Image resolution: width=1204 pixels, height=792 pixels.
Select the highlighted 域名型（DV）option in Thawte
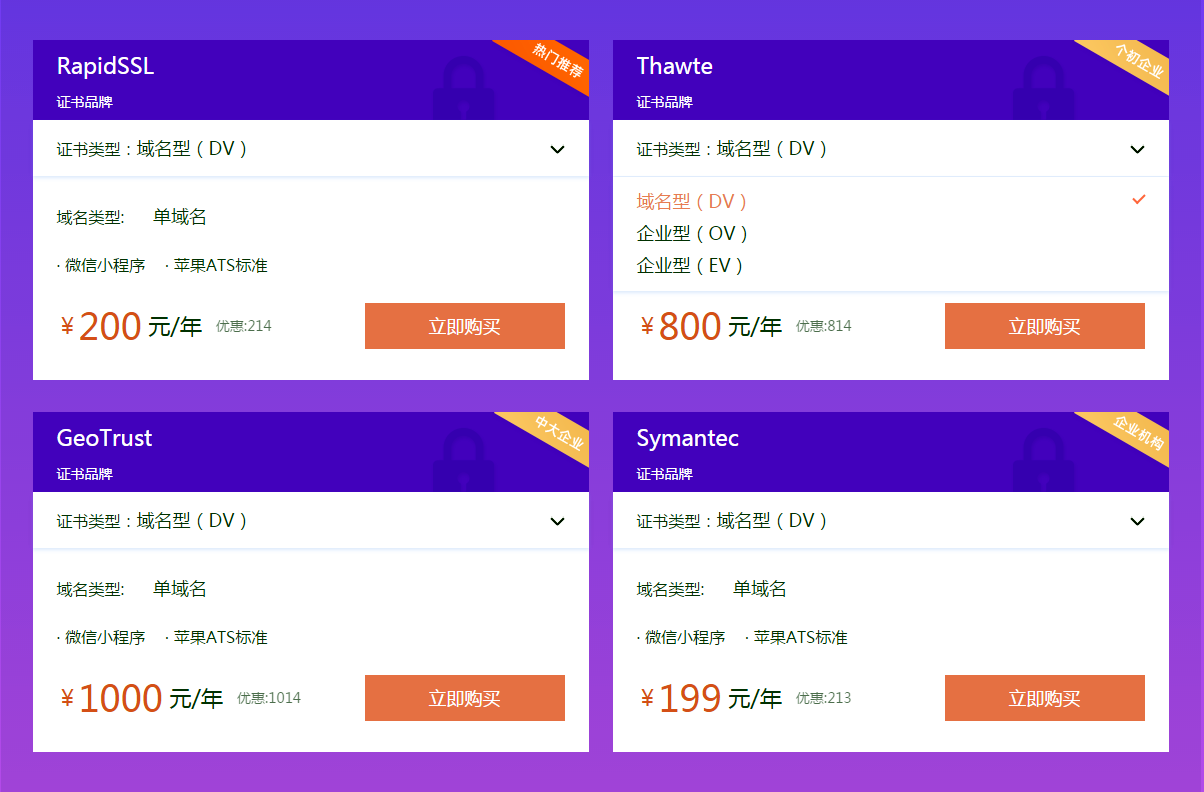[x=691, y=201]
